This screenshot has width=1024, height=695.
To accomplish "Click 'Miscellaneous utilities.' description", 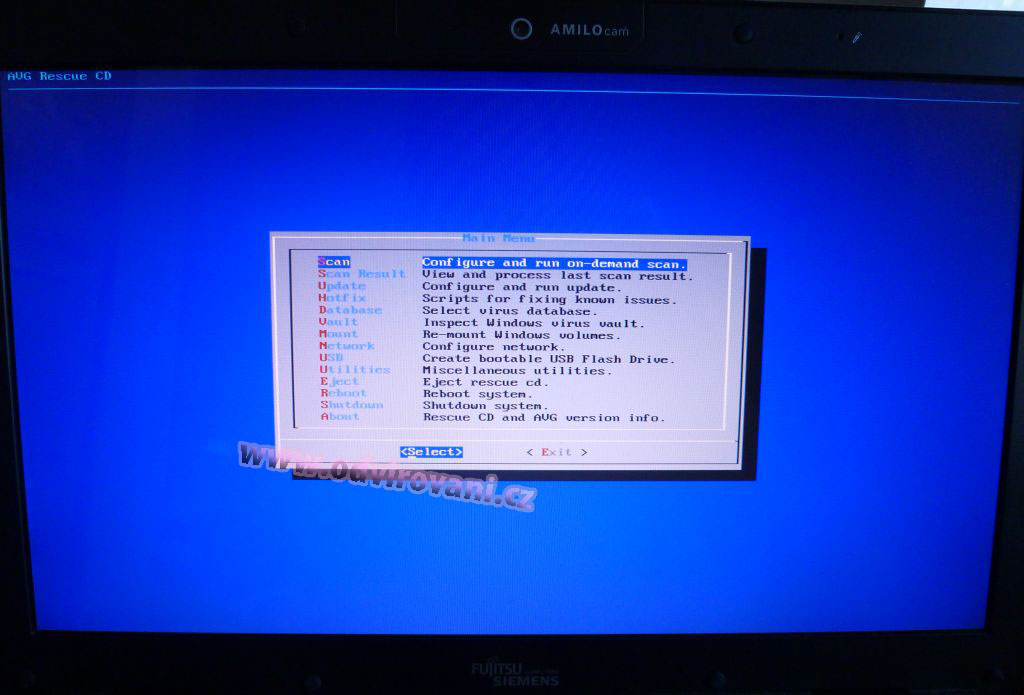I will 517,370.
